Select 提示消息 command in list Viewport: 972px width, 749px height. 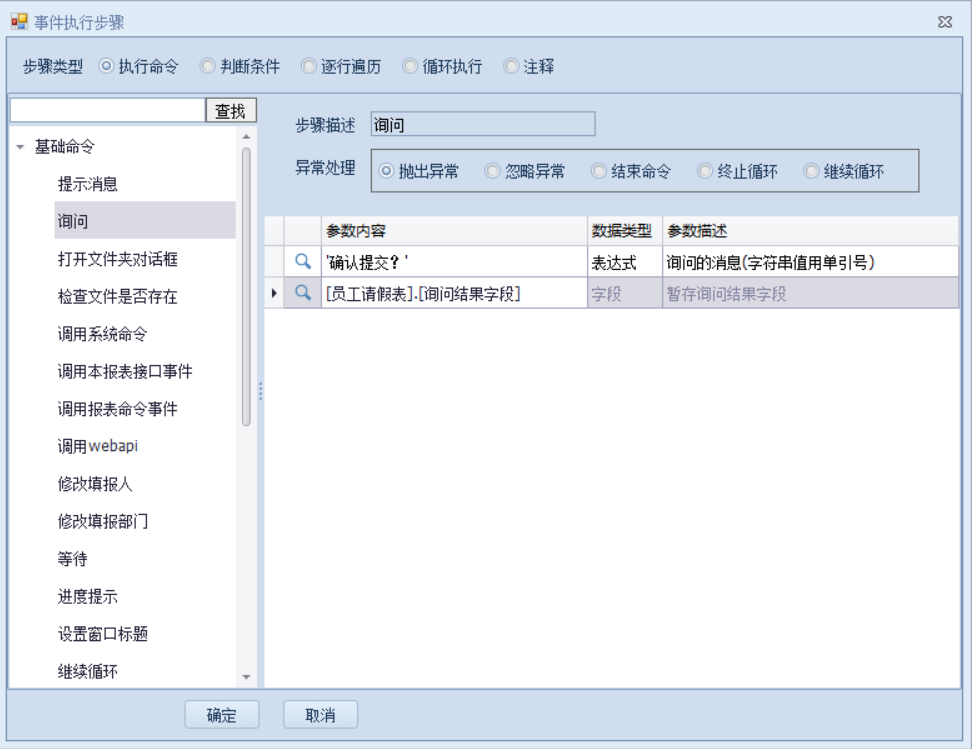coord(88,184)
